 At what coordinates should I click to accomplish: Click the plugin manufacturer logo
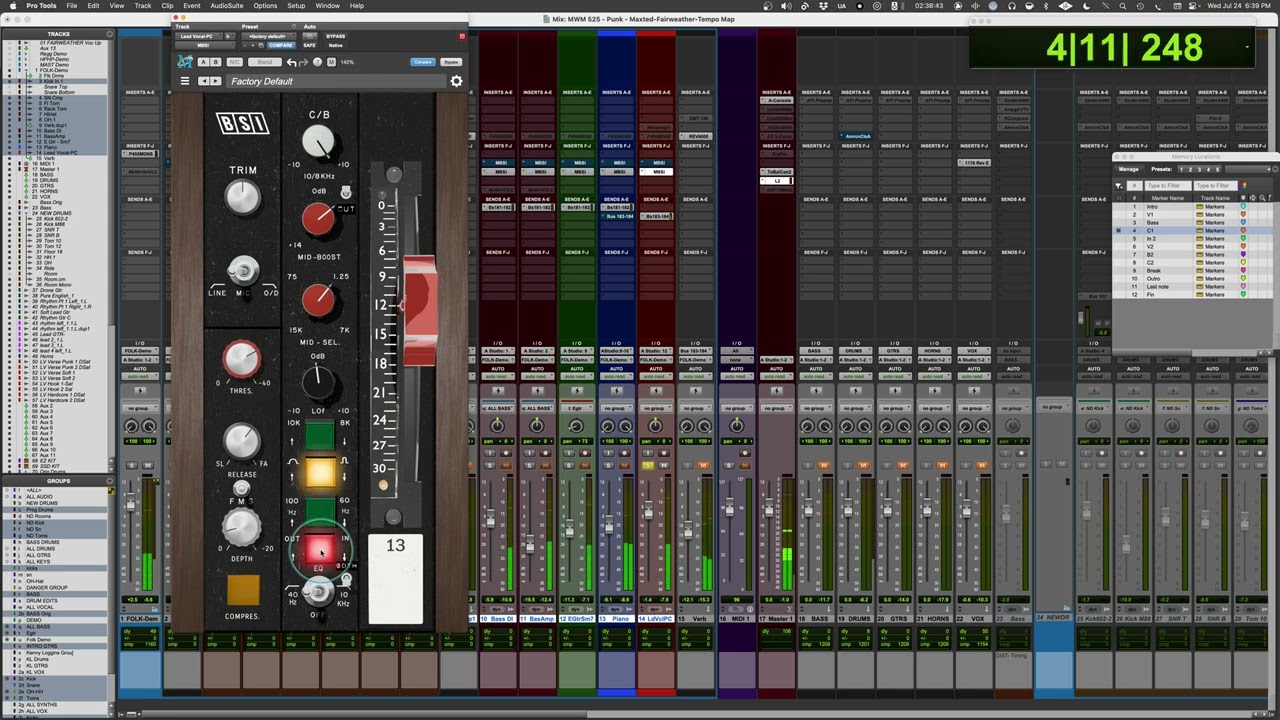pyautogui.click(x=185, y=62)
